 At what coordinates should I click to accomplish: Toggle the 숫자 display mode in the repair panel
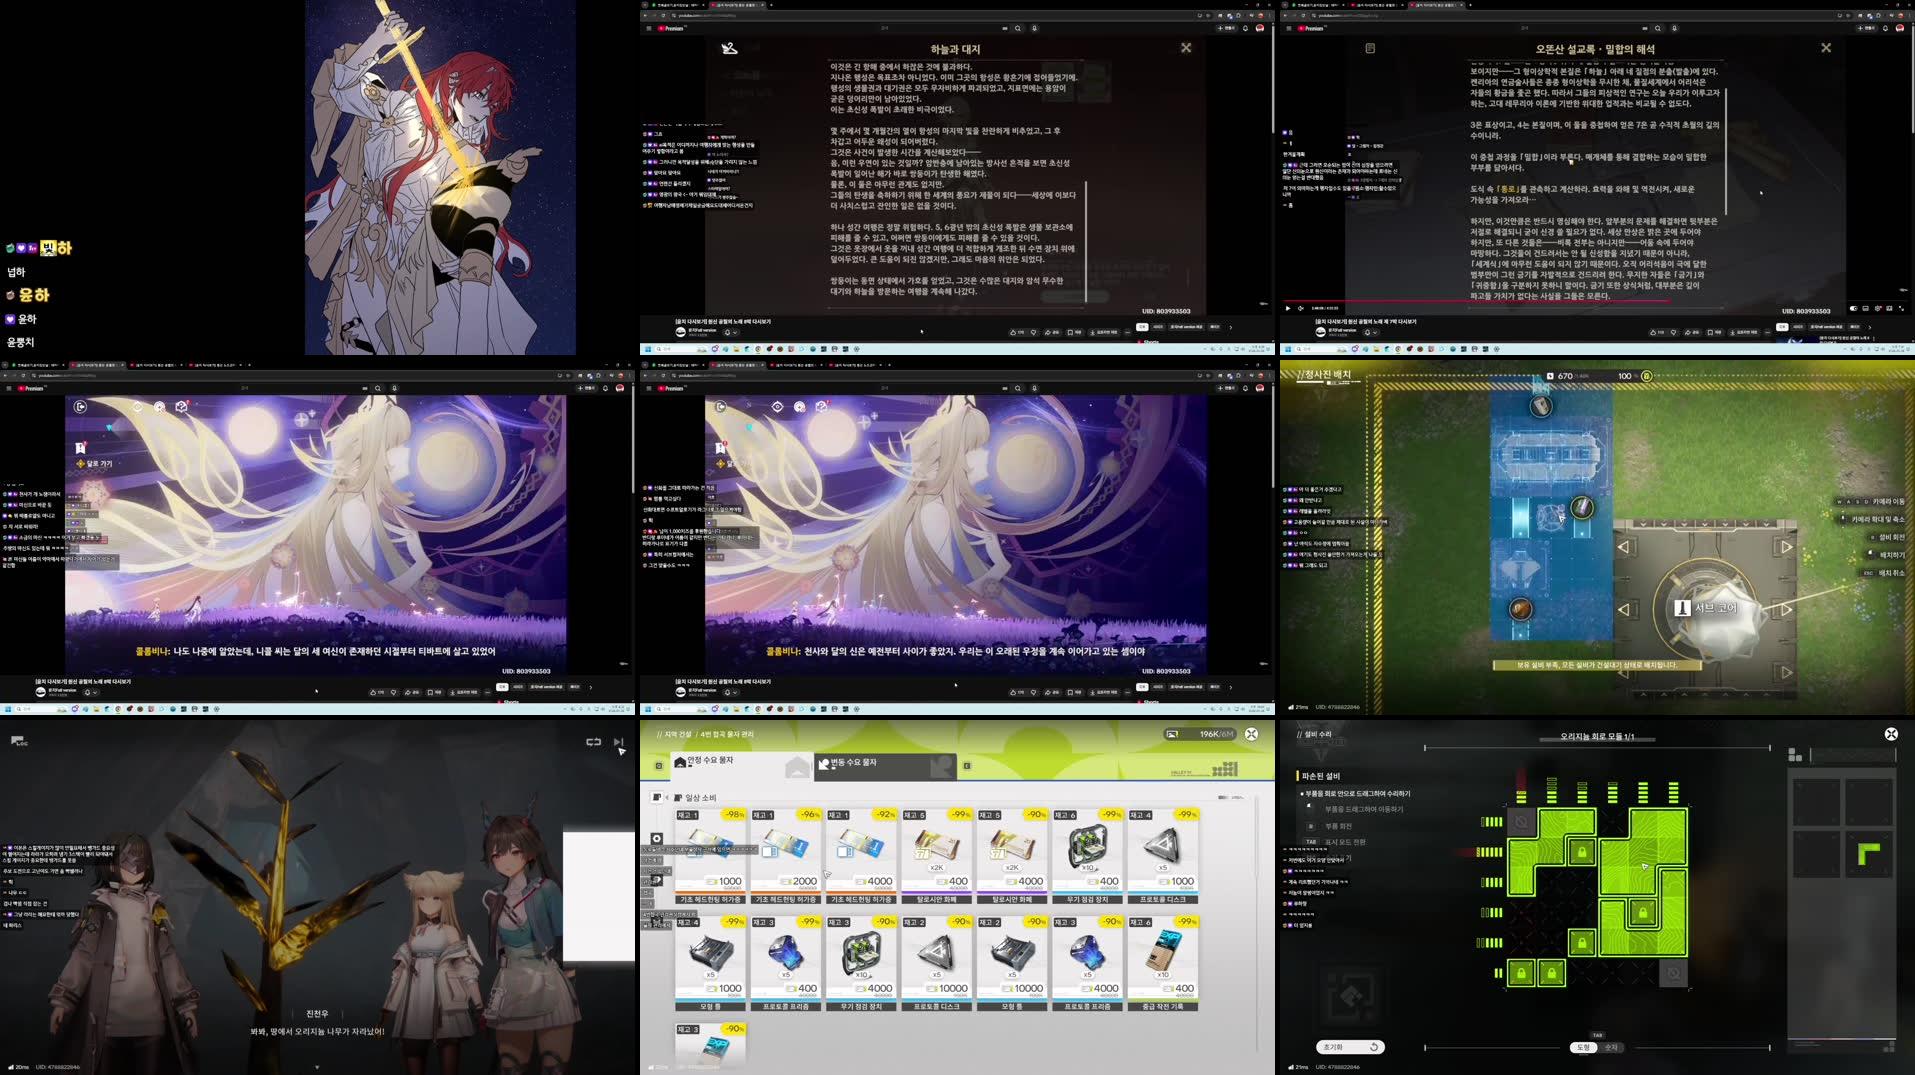(1611, 1047)
